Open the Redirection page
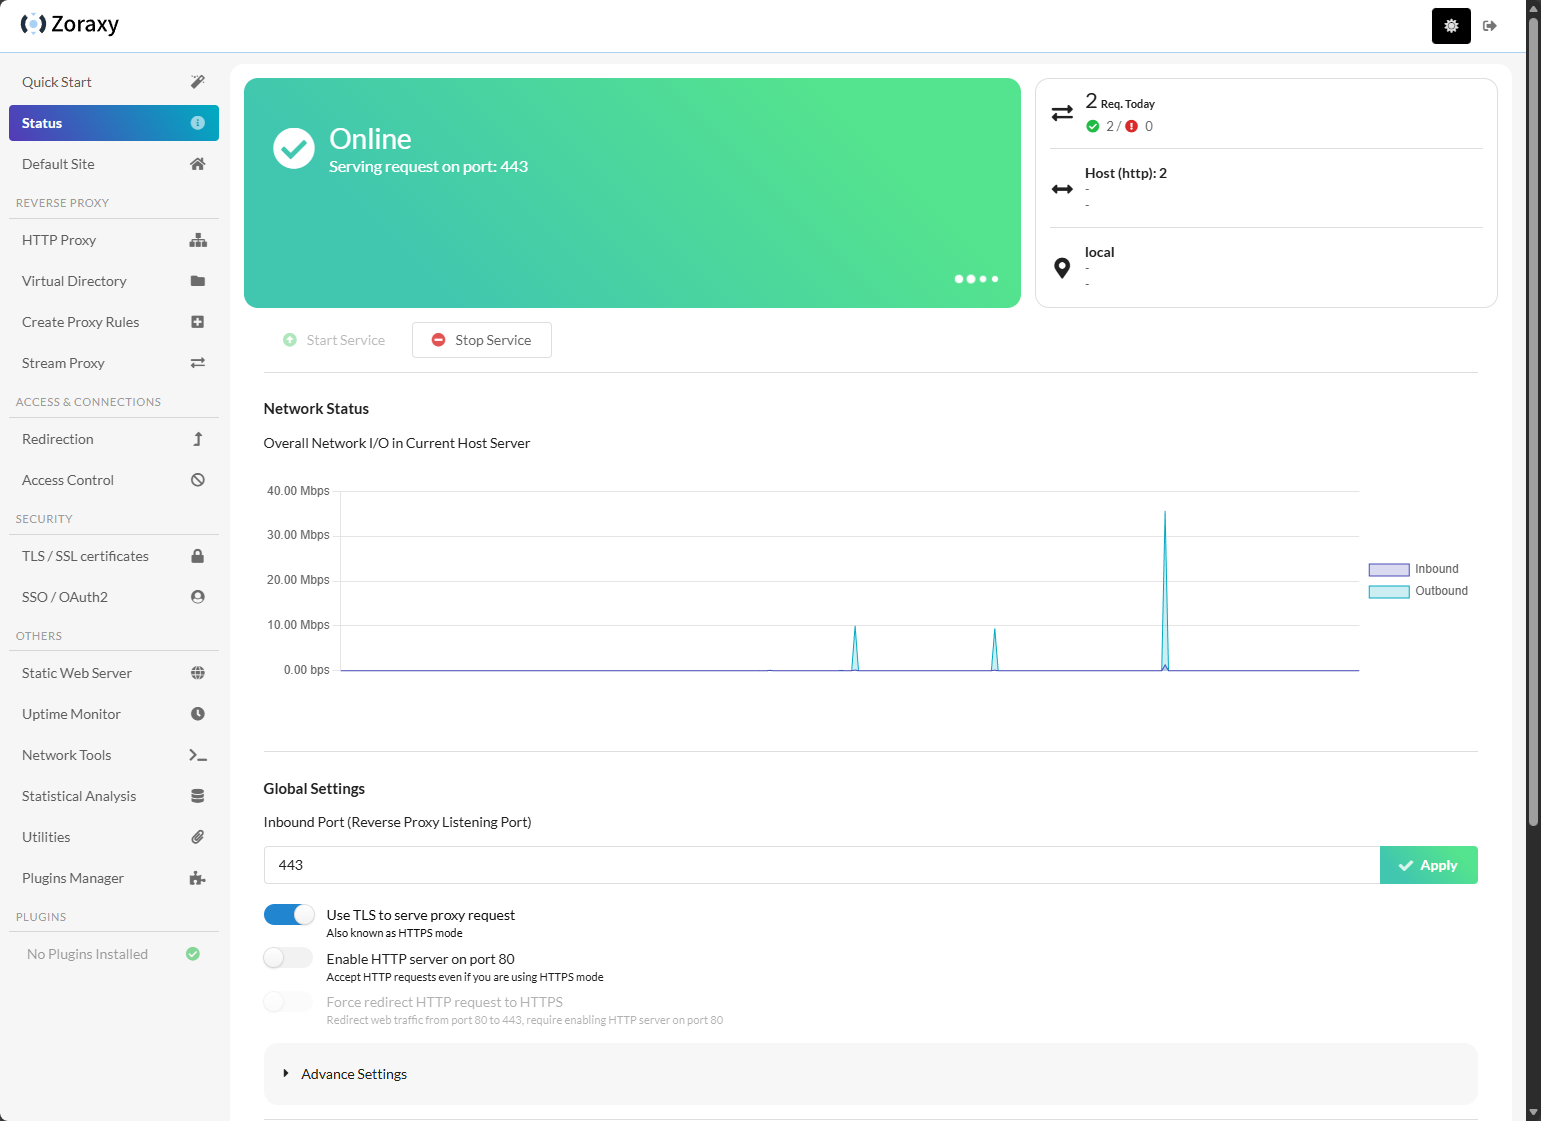Image resolution: width=1541 pixels, height=1121 pixels. (114, 439)
